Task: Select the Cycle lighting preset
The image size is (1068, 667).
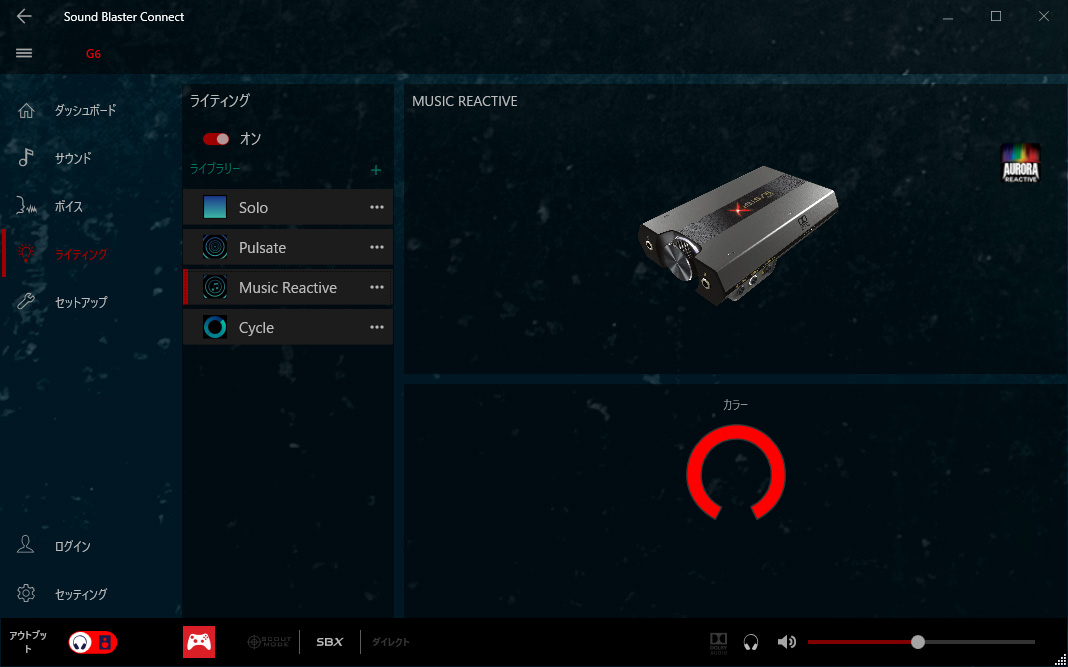Action: click(287, 327)
